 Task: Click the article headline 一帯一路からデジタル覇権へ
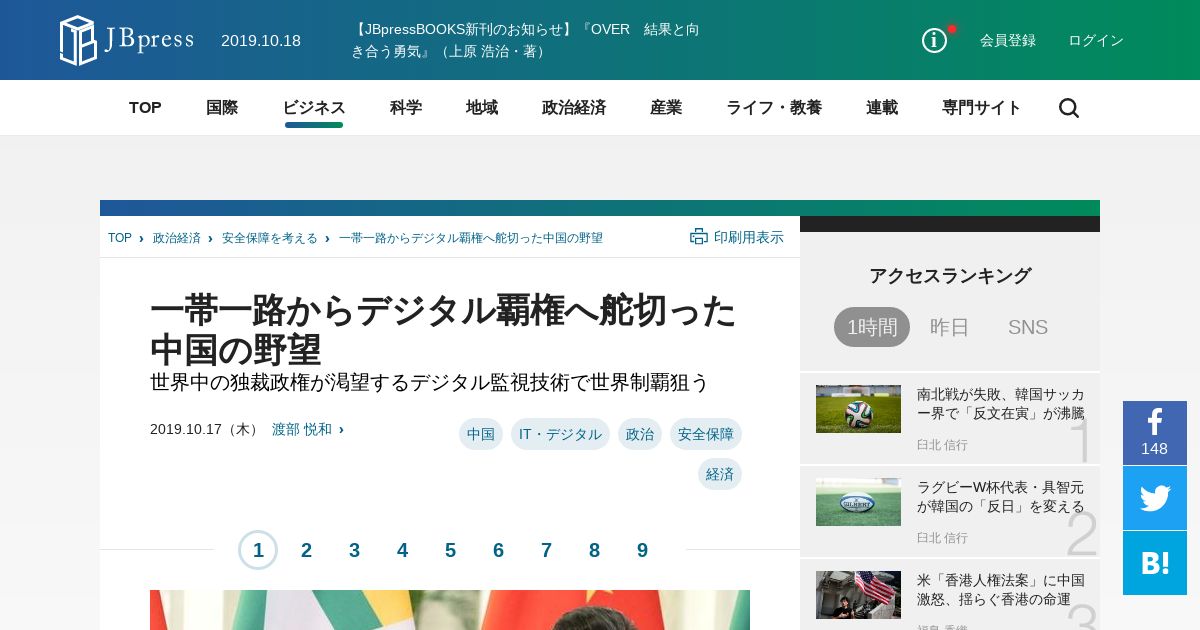pyautogui.click(x=443, y=330)
